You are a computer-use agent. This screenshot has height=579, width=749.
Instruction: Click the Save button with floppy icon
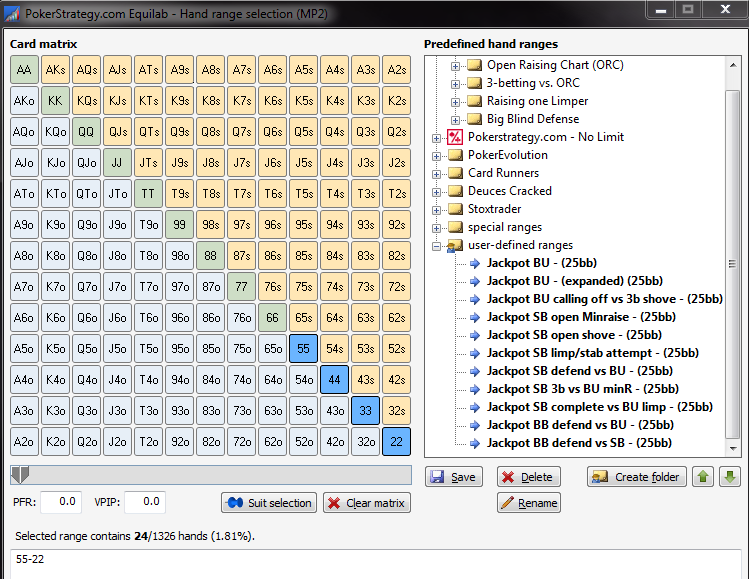pyautogui.click(x=453, y=477)
